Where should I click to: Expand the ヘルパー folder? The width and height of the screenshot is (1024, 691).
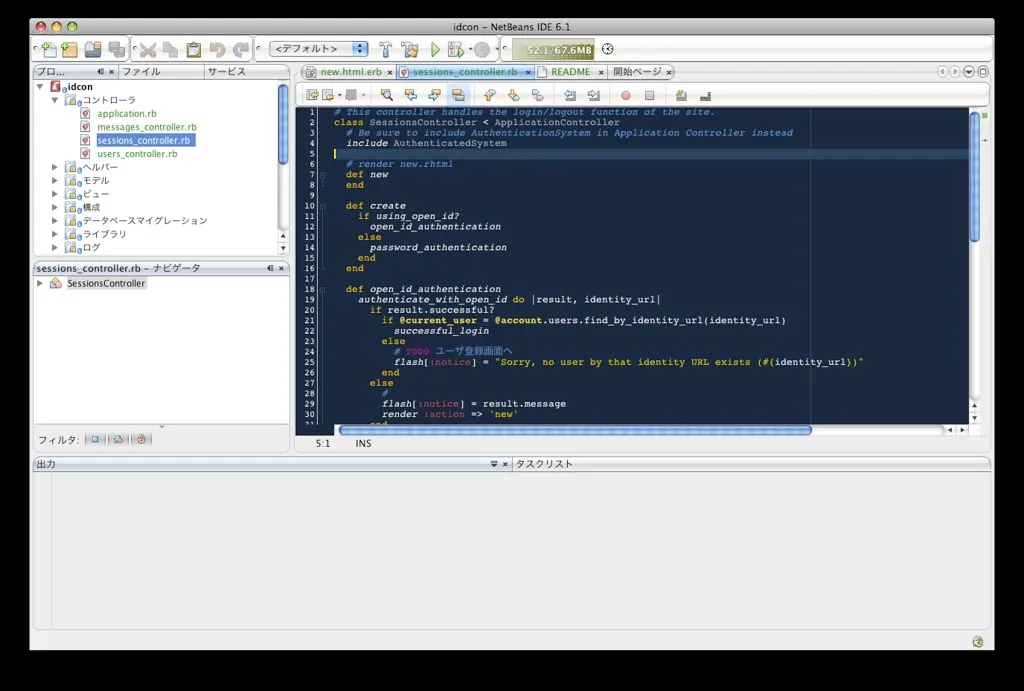click(55, 167)
